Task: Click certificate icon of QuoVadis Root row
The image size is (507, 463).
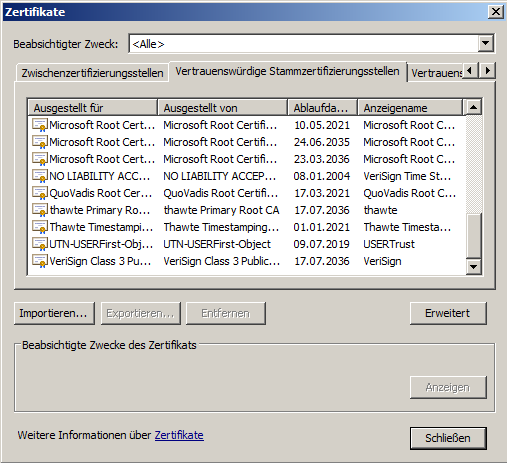Action: (39, 193)
